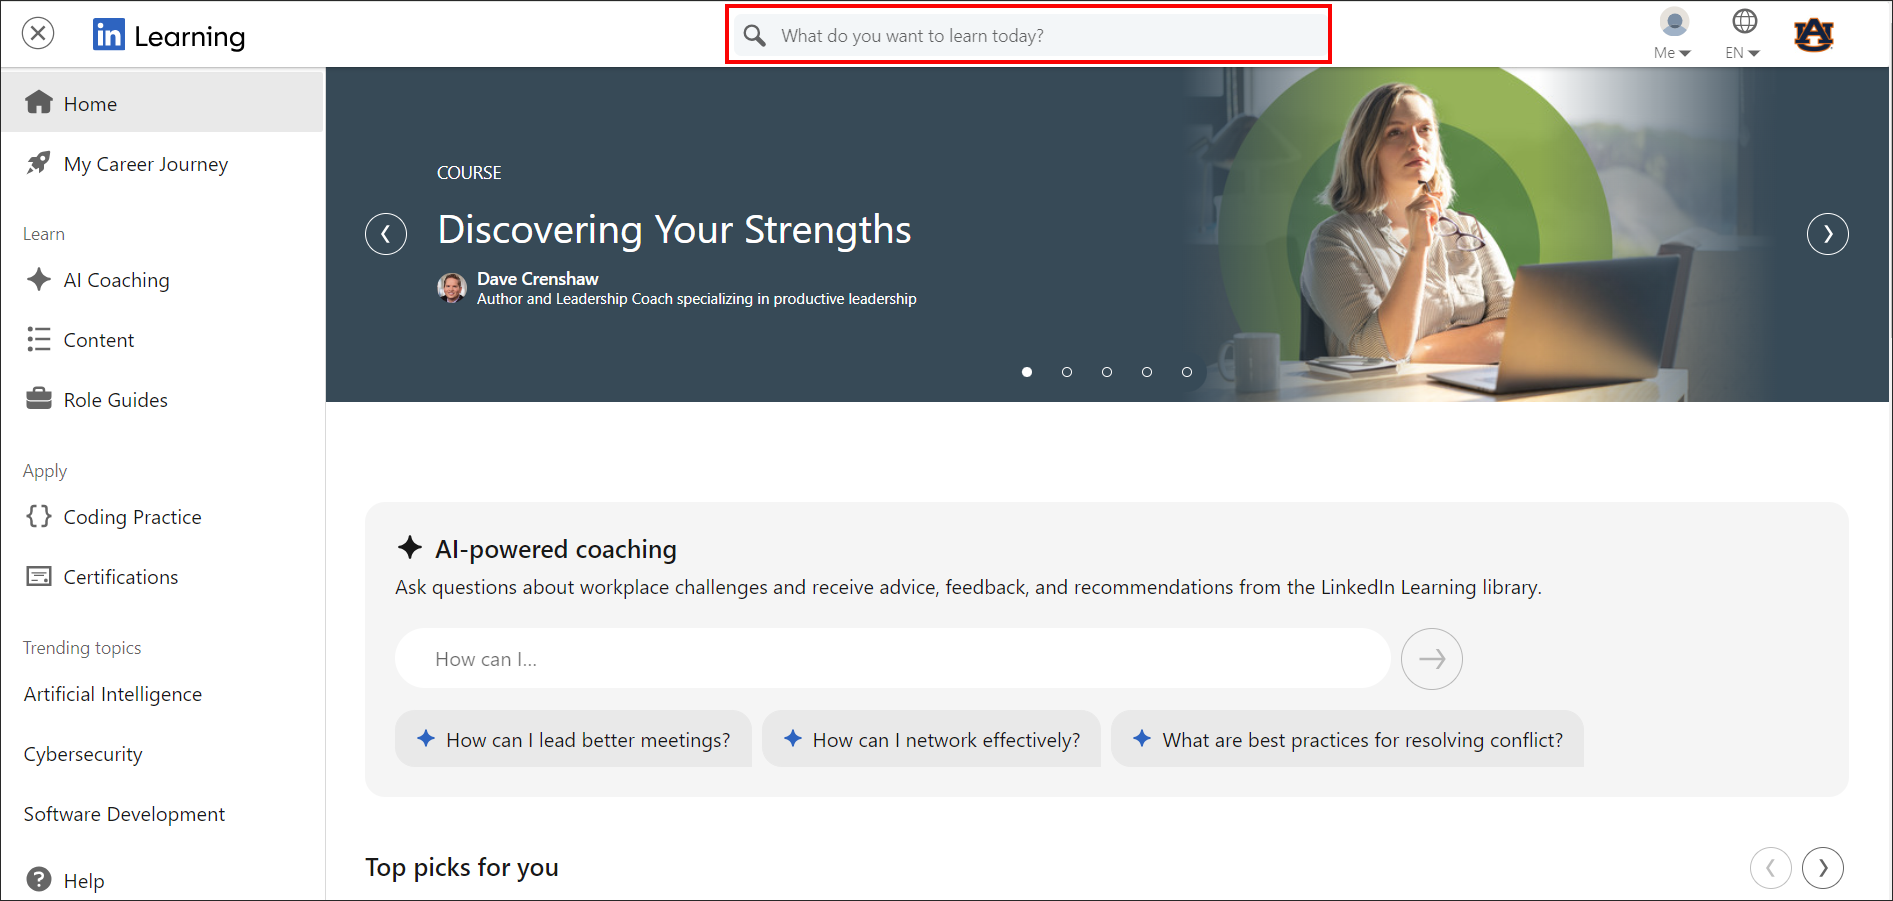The image size is (1893, 901).
Task: Open the Me profile dropdown
Action: (1672, 34)
